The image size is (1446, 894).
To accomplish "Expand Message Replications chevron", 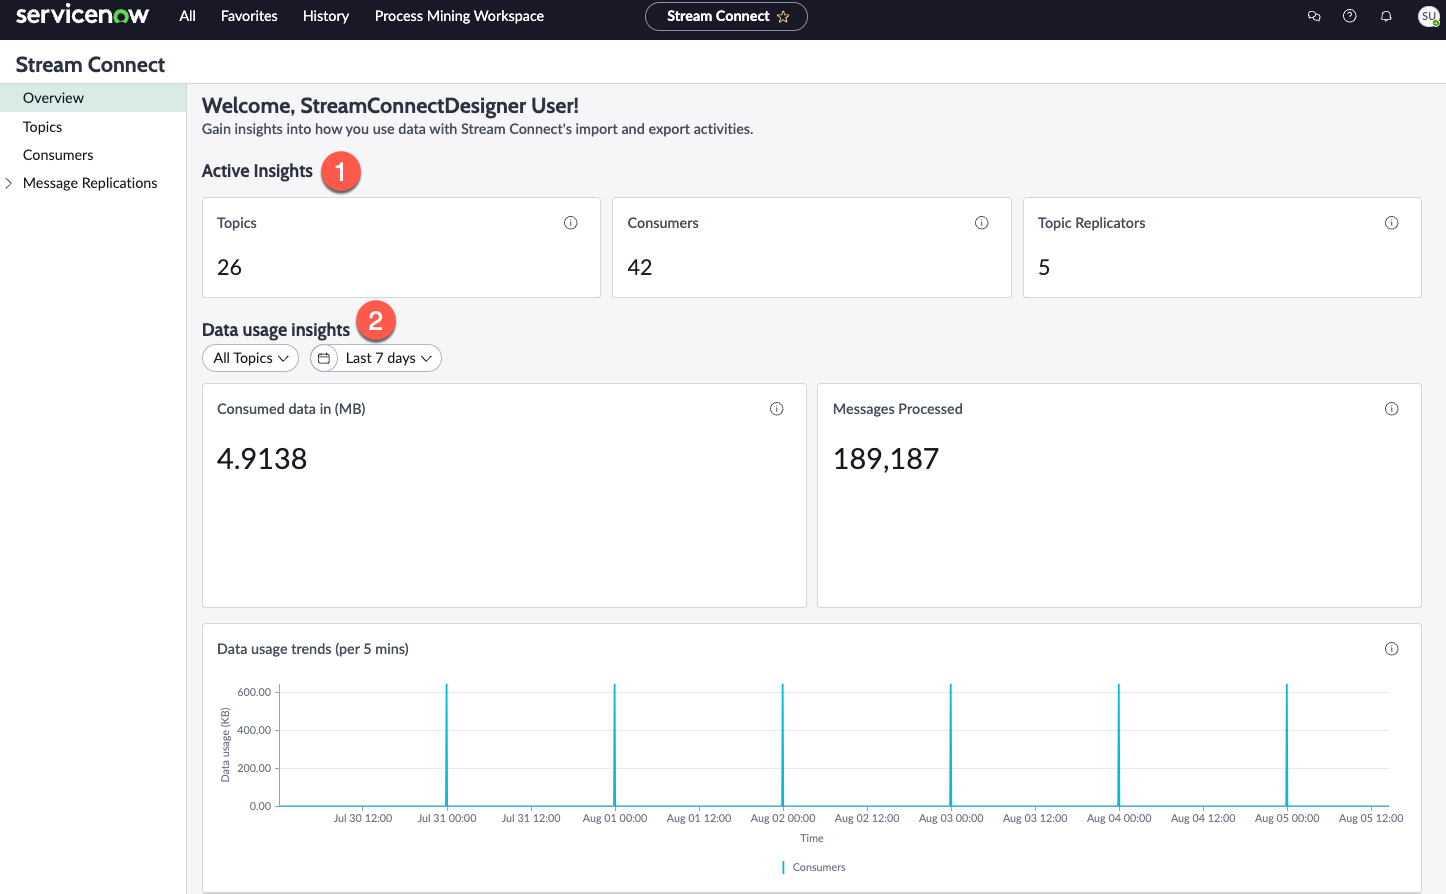I will [x=9, y=183].
